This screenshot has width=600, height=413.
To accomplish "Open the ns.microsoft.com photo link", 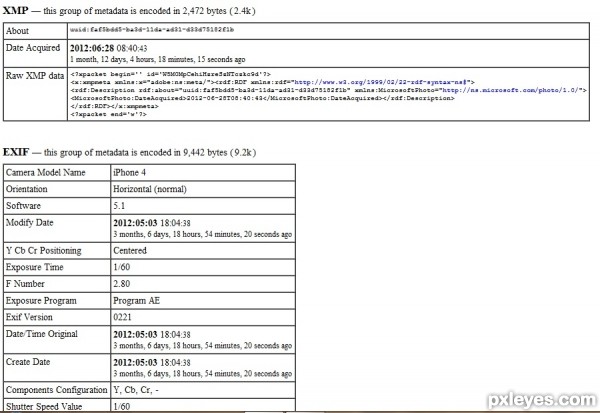I will point(511,90).
